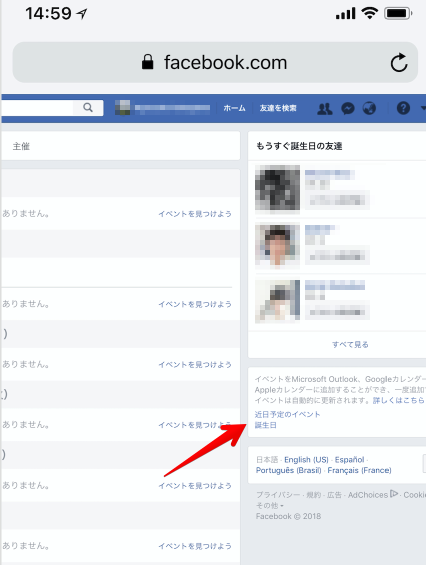Open the friend requests icon
426x565 pixels.
coord(325,108)
